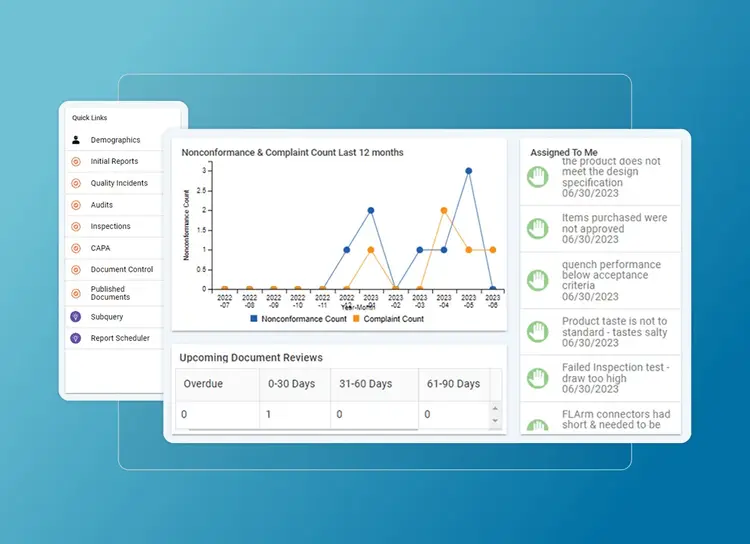Open the Report Scheduler link
The height and width of the screenshot is (544, 750).
(x=120, y=338)
